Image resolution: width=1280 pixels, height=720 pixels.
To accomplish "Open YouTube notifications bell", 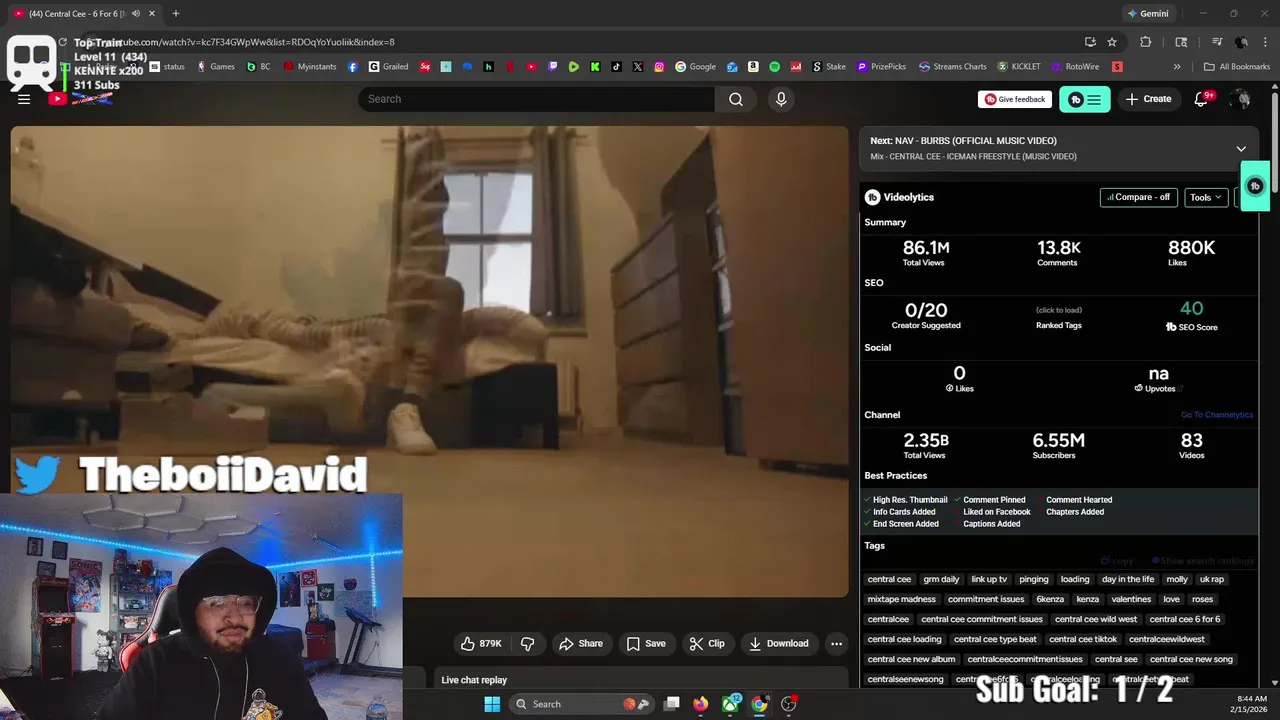I will [x=1202, y=99].
